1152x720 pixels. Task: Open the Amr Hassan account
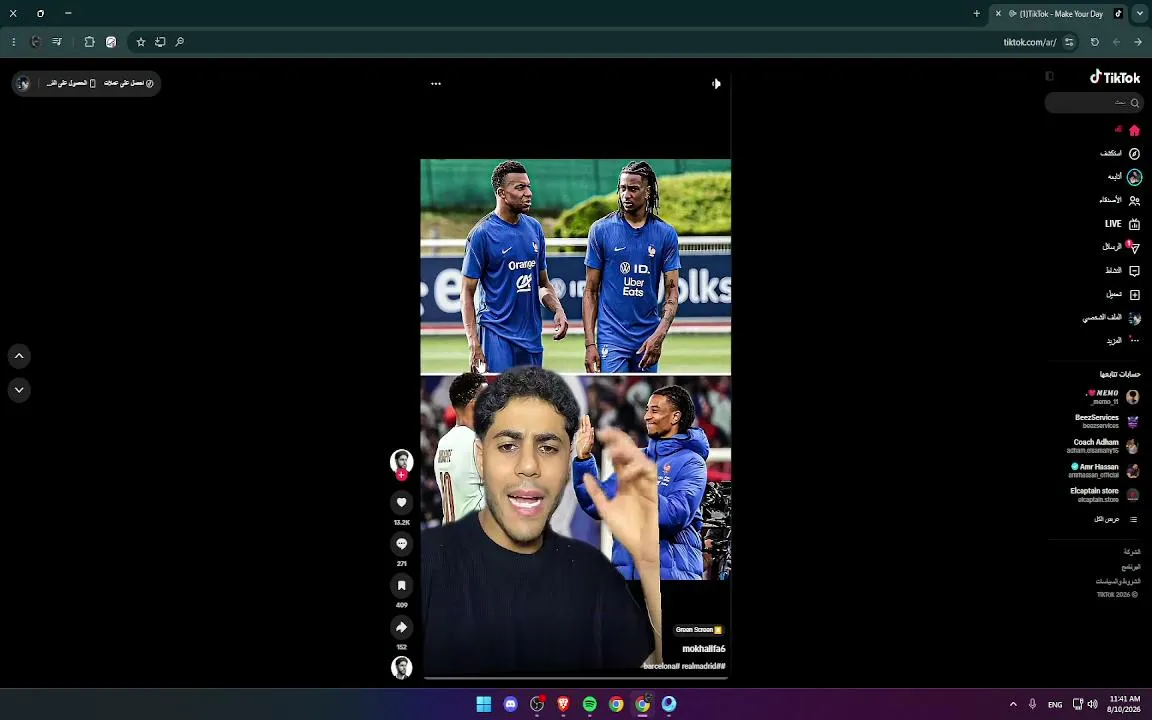tap(1104, 470)
